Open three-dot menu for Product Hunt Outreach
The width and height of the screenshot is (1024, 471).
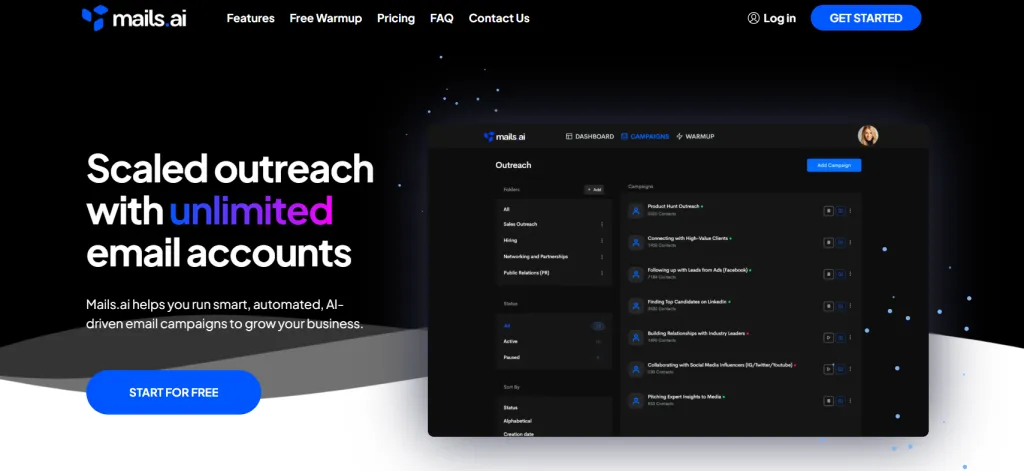(x=850, y=210)
